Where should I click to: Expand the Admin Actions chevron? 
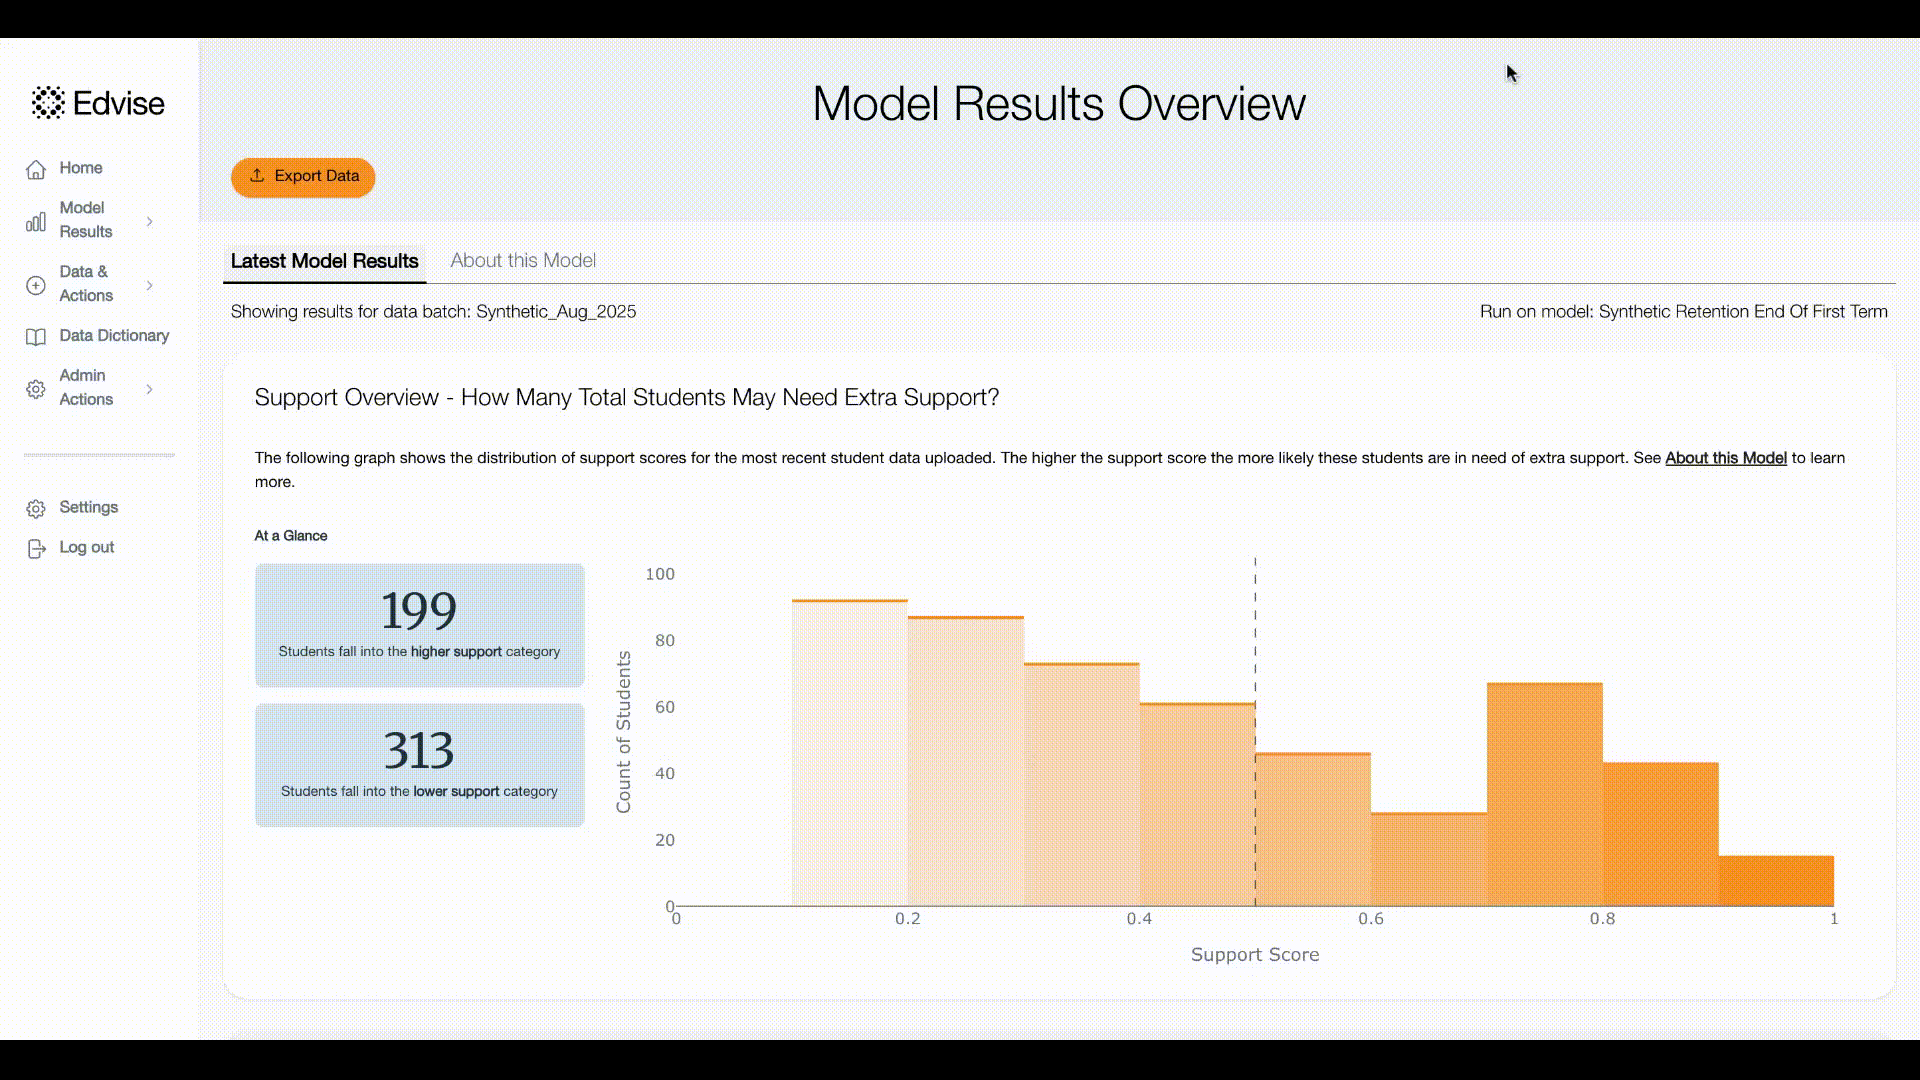[x=150, y=389]
